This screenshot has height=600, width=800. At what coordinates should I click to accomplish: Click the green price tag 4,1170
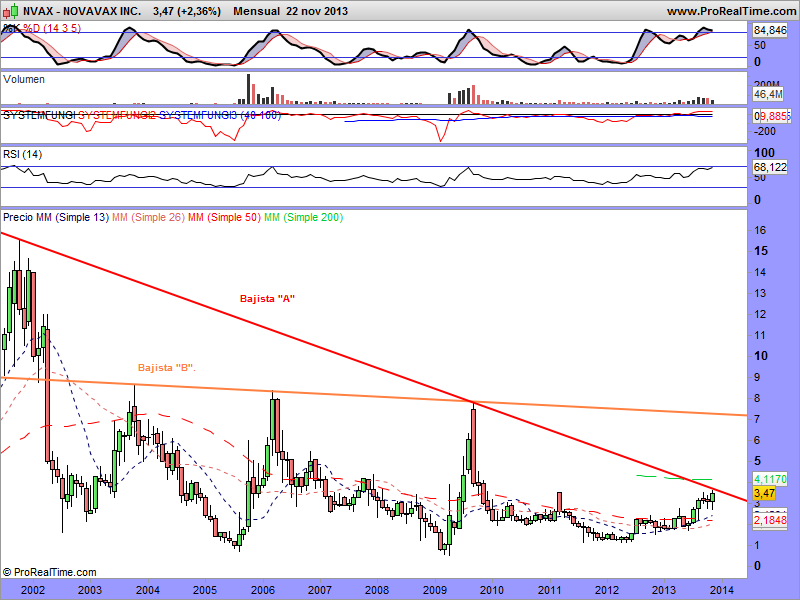click(x=770, y=479)
